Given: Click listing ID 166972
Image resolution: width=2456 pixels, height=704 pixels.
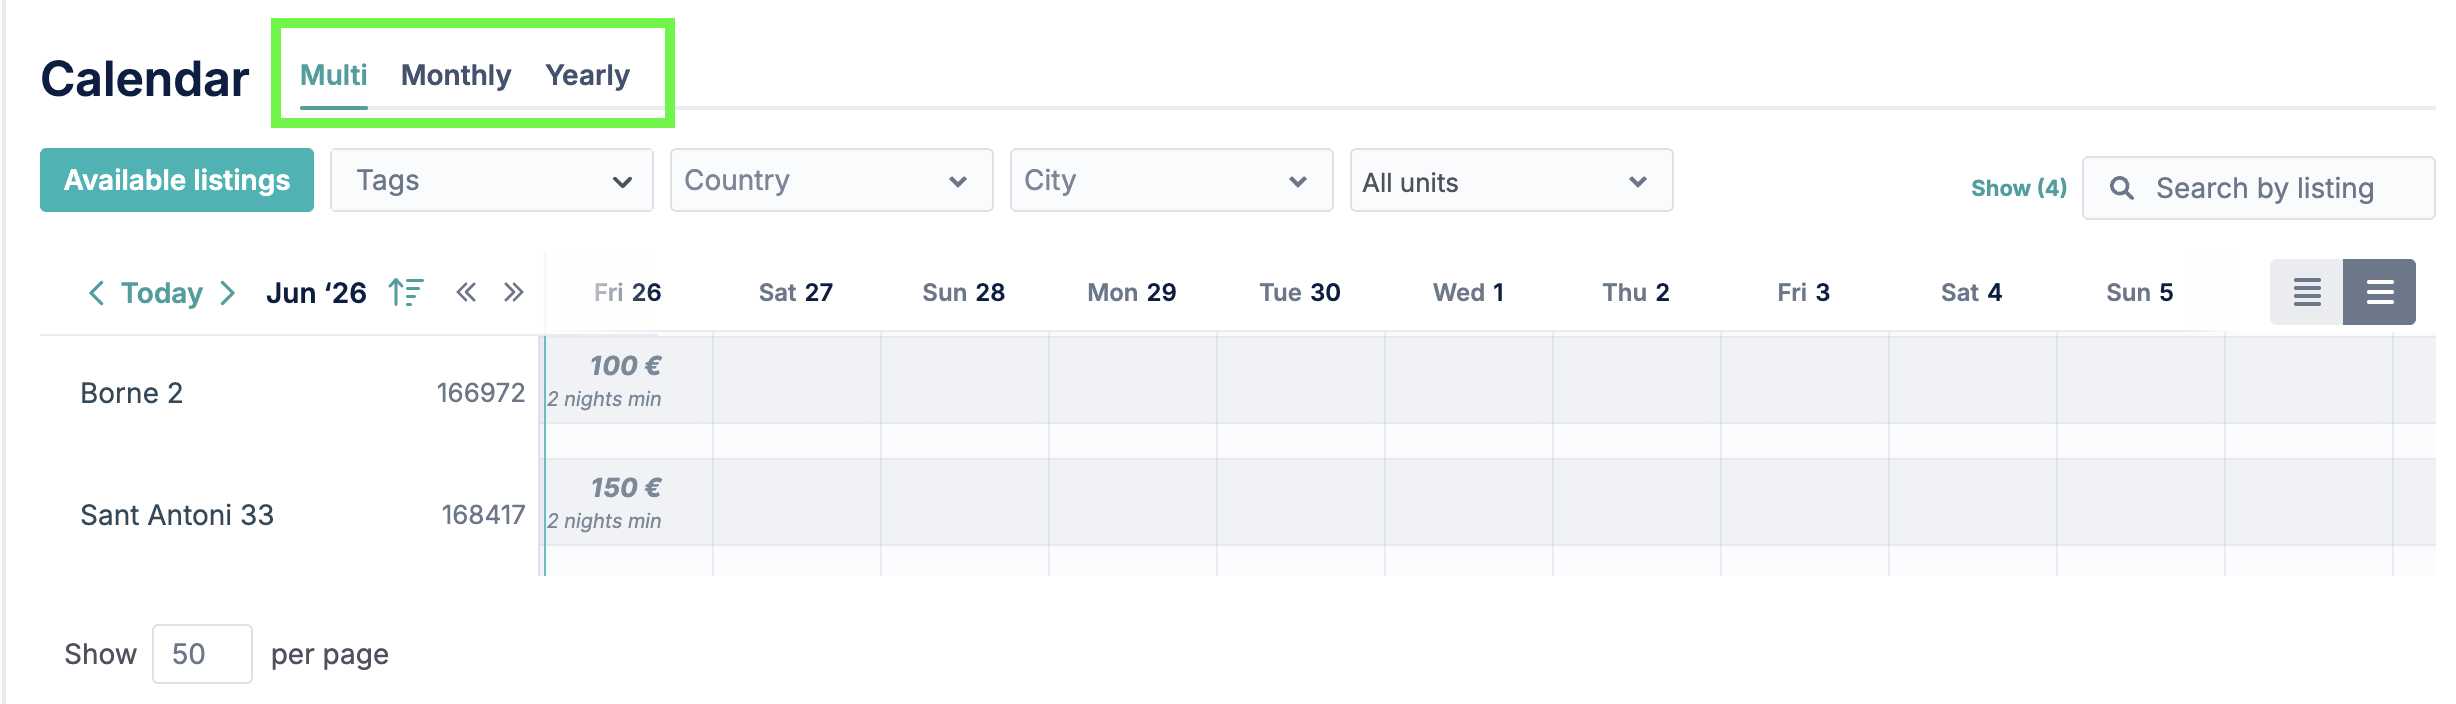Looking at the screenshot, I should (x=481, y=393).
